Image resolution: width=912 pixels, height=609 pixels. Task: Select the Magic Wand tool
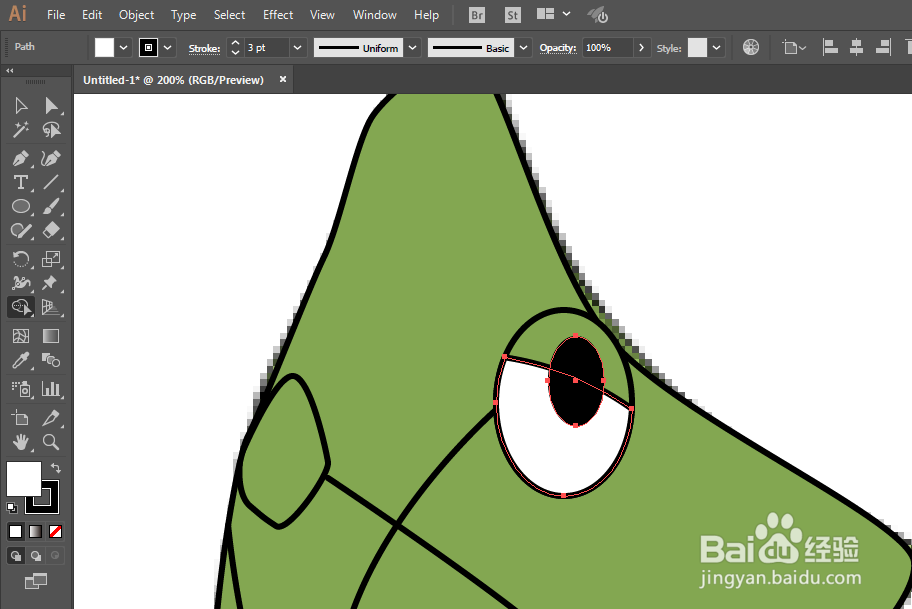point(21,130)
